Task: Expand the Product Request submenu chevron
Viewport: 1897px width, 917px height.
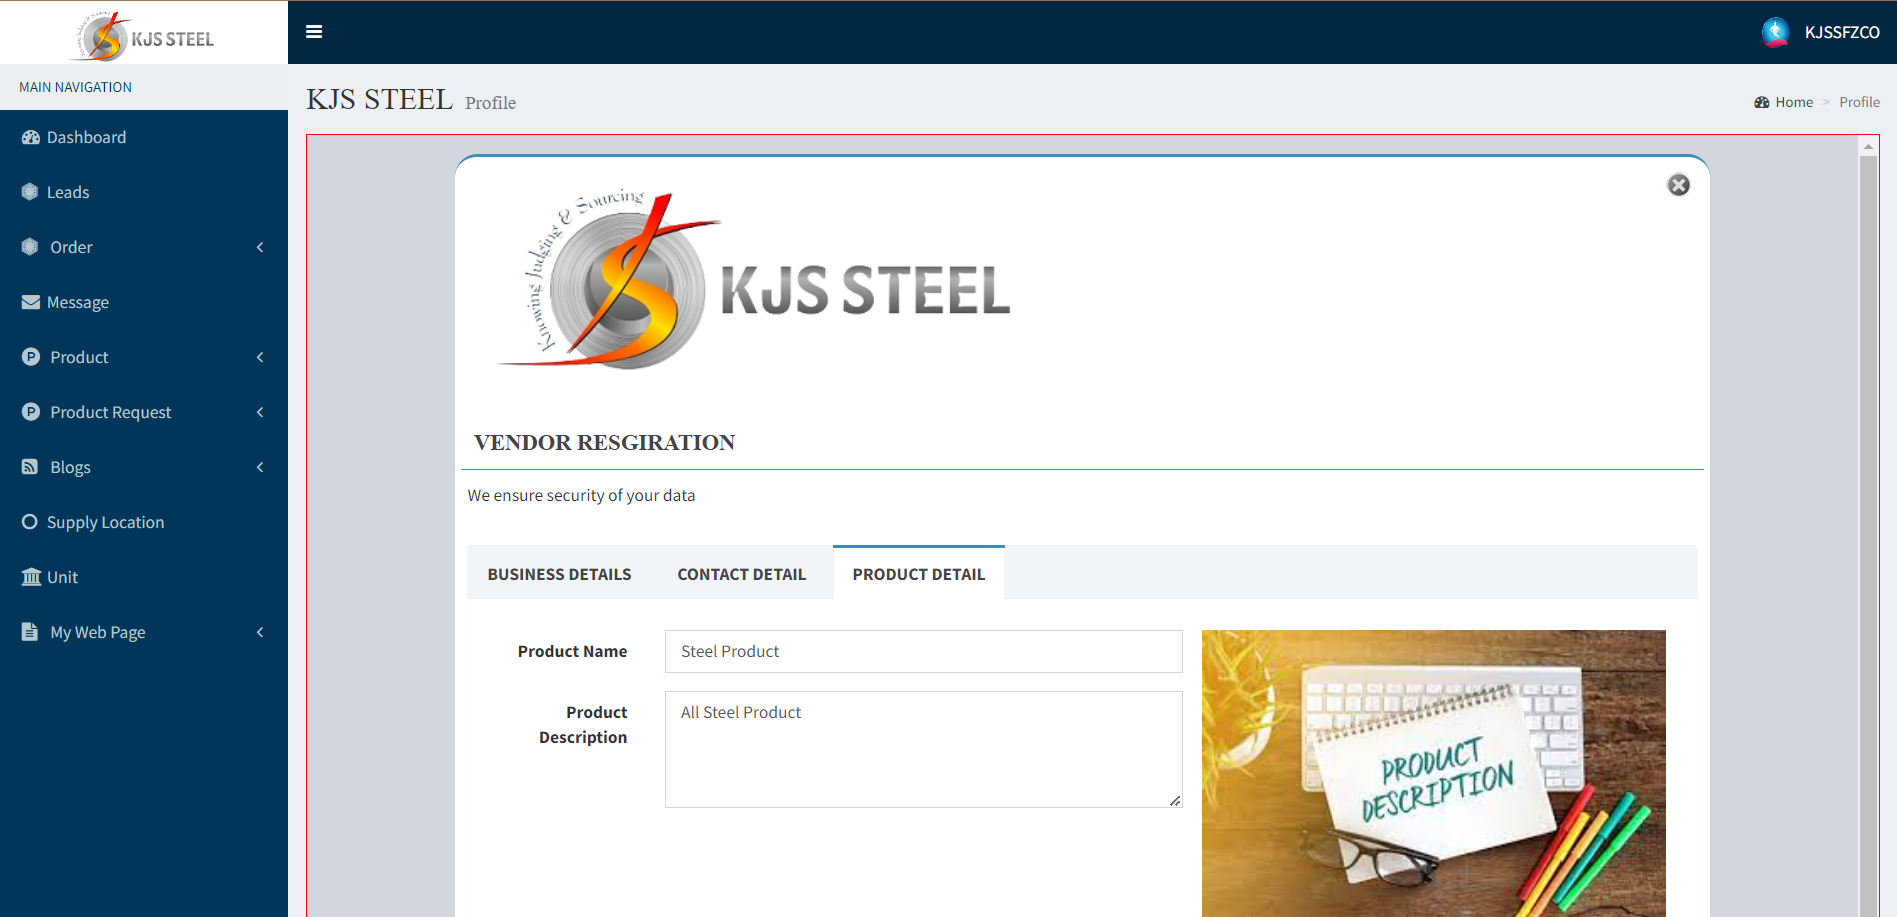Action: [260, 412]
